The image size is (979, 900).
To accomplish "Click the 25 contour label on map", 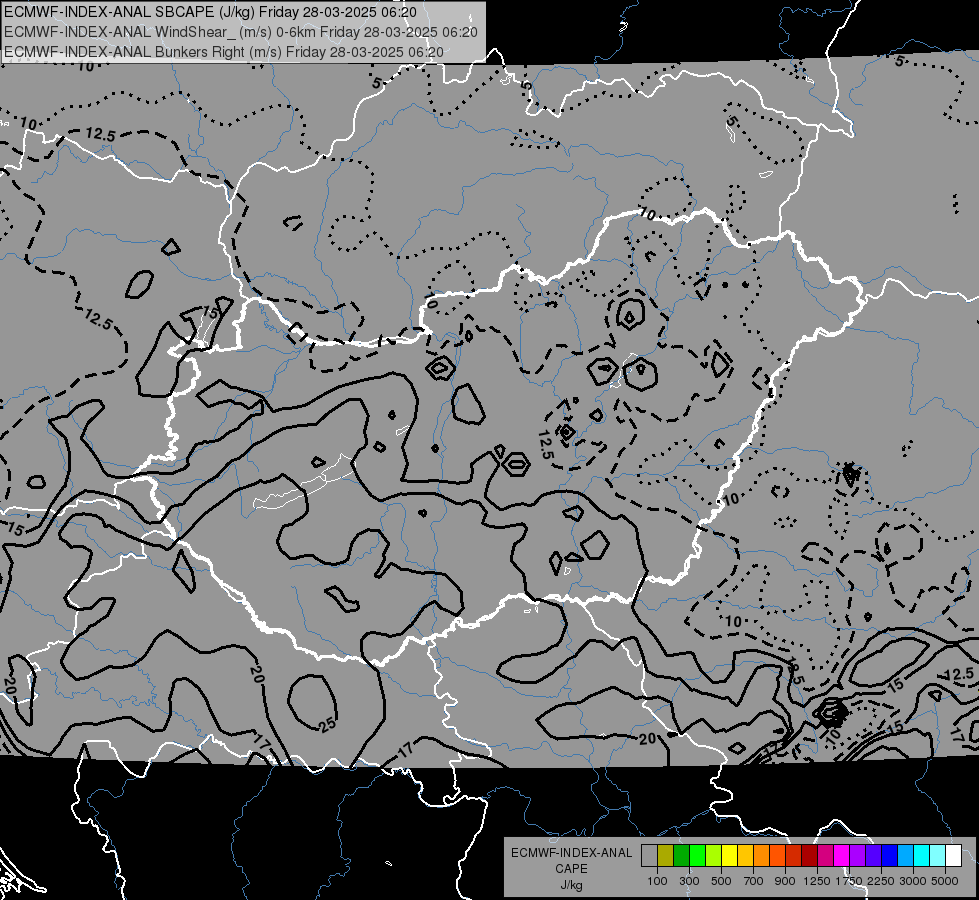I will [327, 724].
